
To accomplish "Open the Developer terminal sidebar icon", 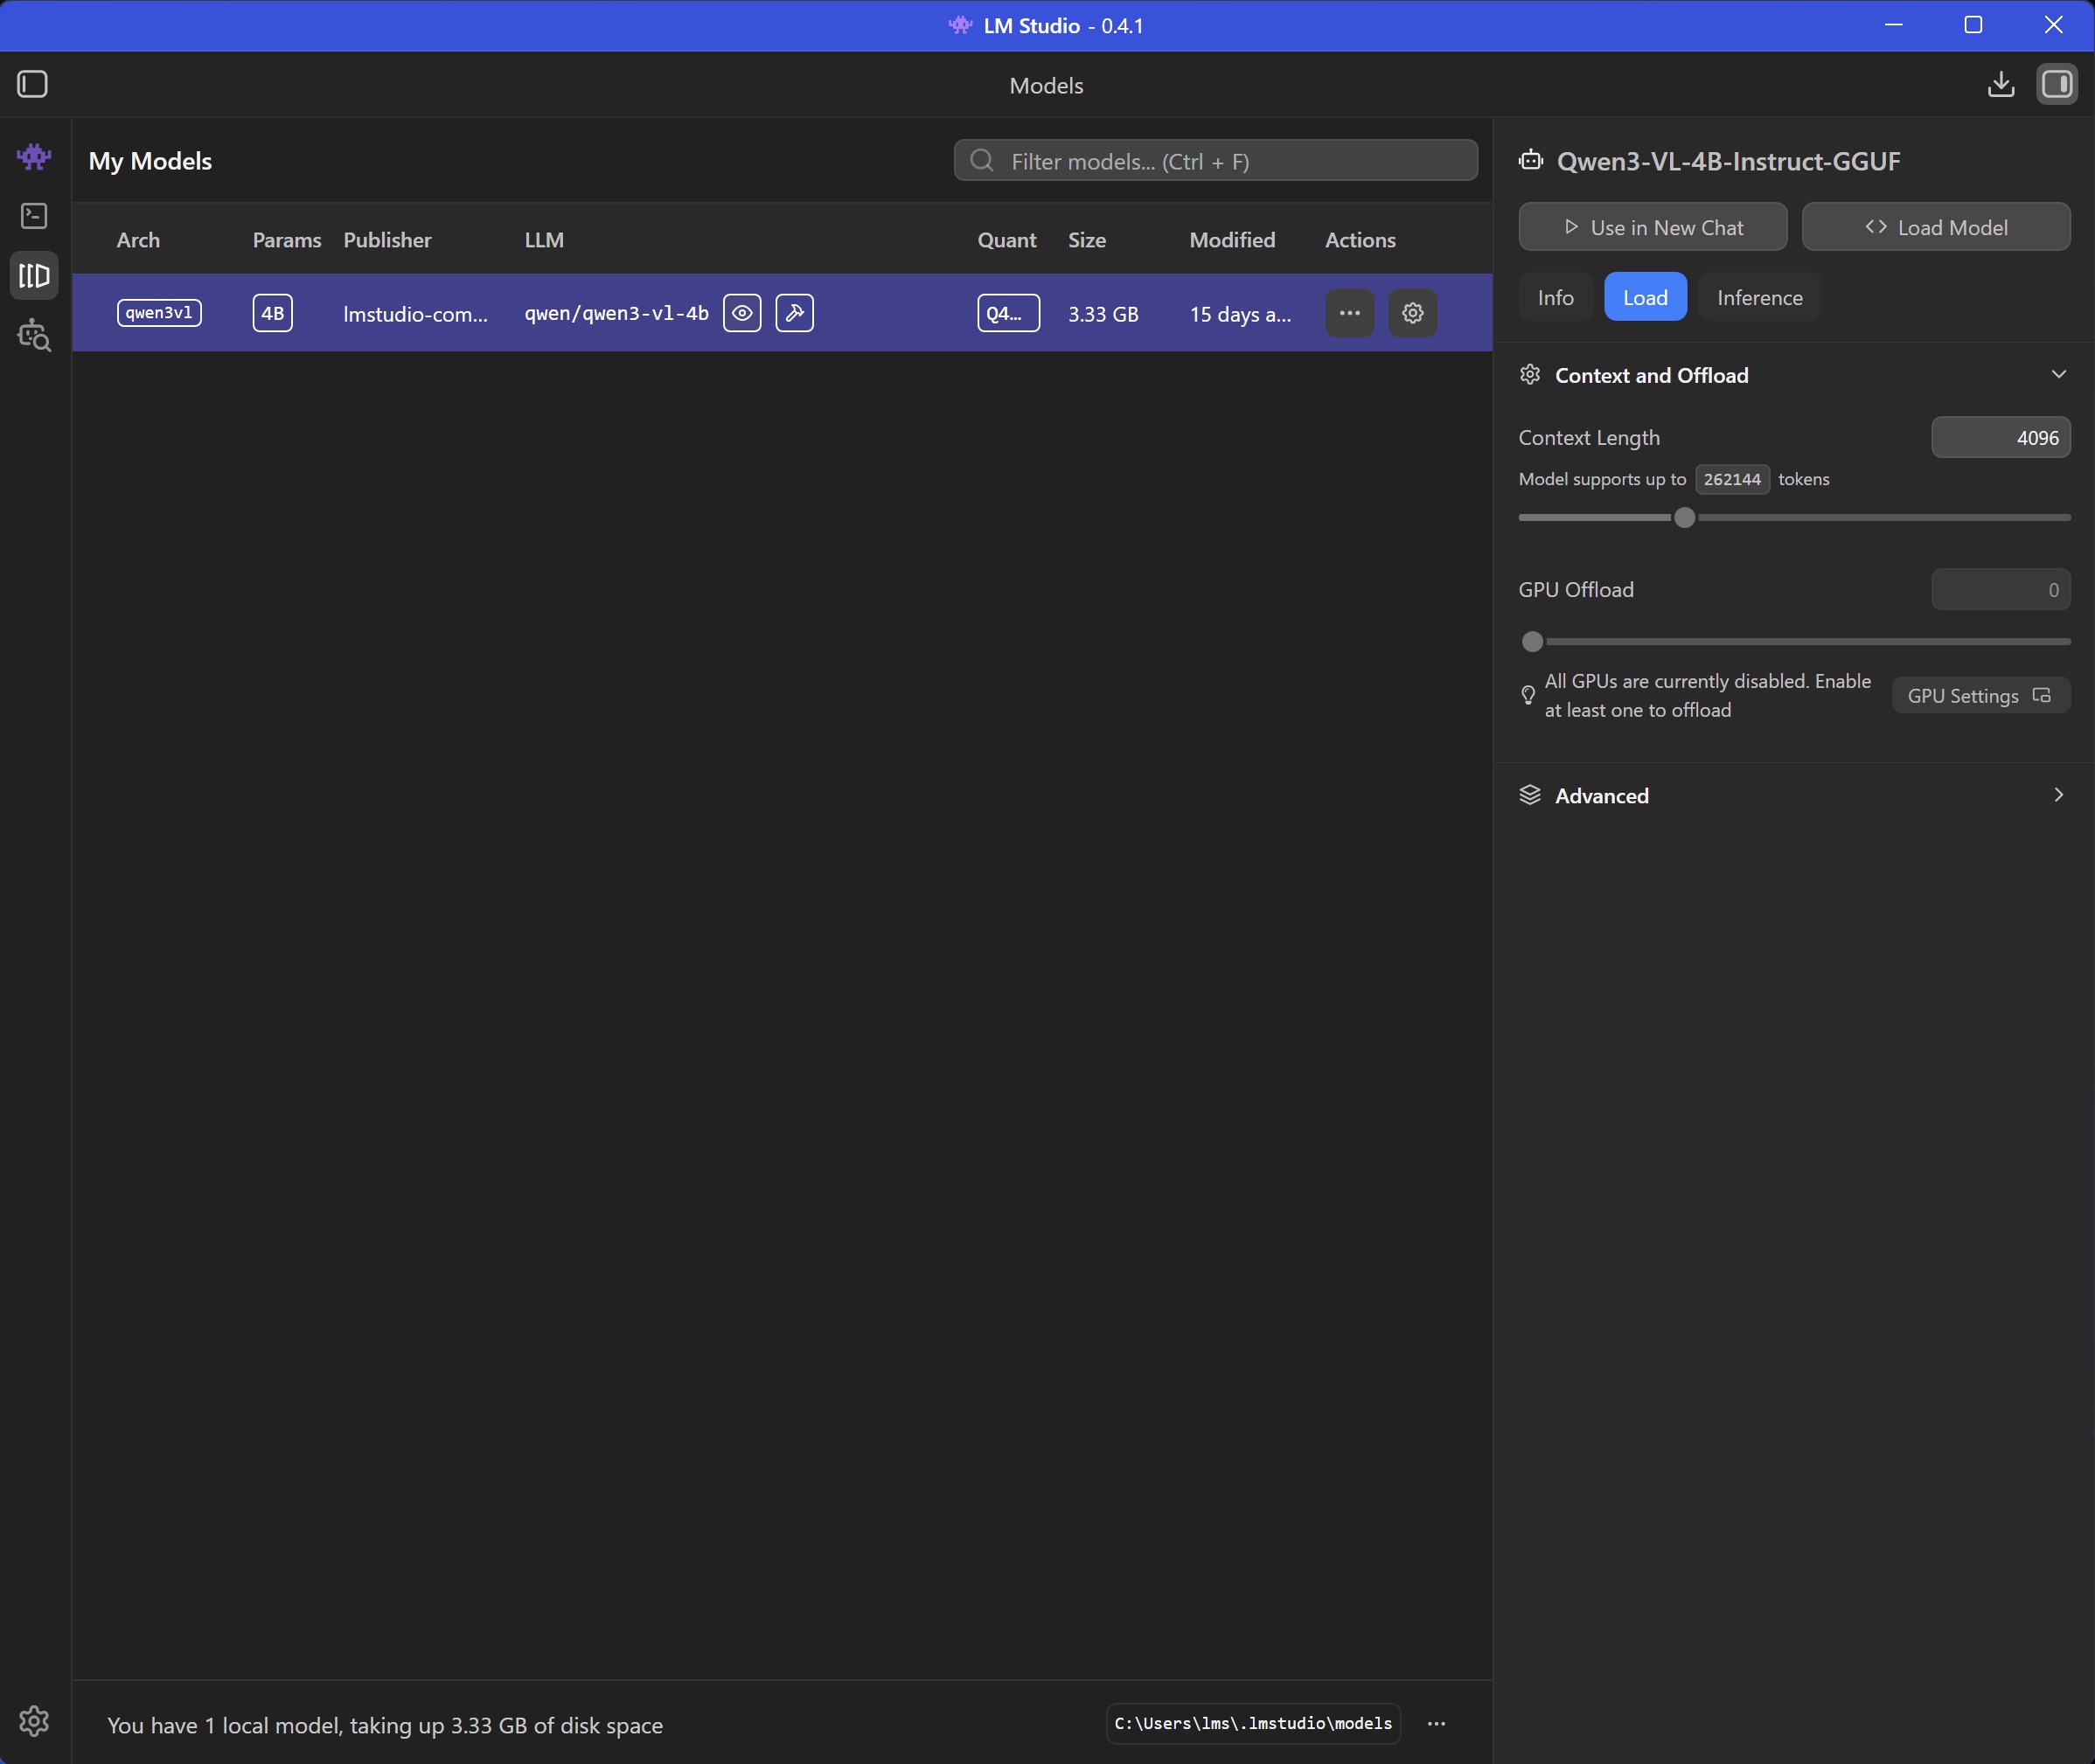I will (34, 216).
